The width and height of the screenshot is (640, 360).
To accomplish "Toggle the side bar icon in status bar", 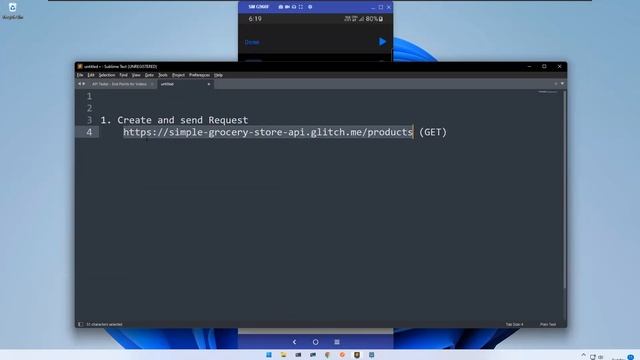I will pos(80,324).
